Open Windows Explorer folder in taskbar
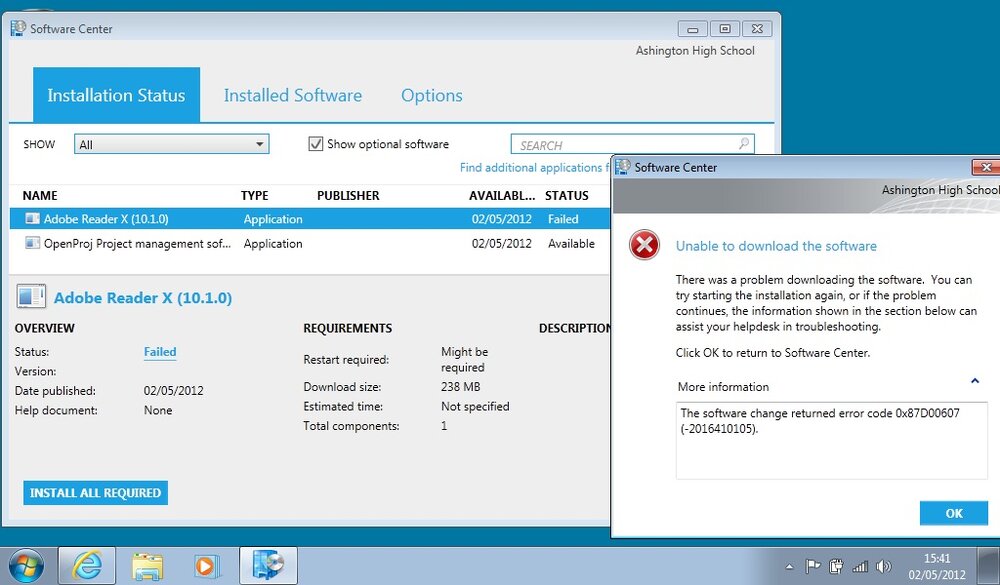The width and height of the screenshot is (1000, 585). pyautogui.click(x=147, y=566)
